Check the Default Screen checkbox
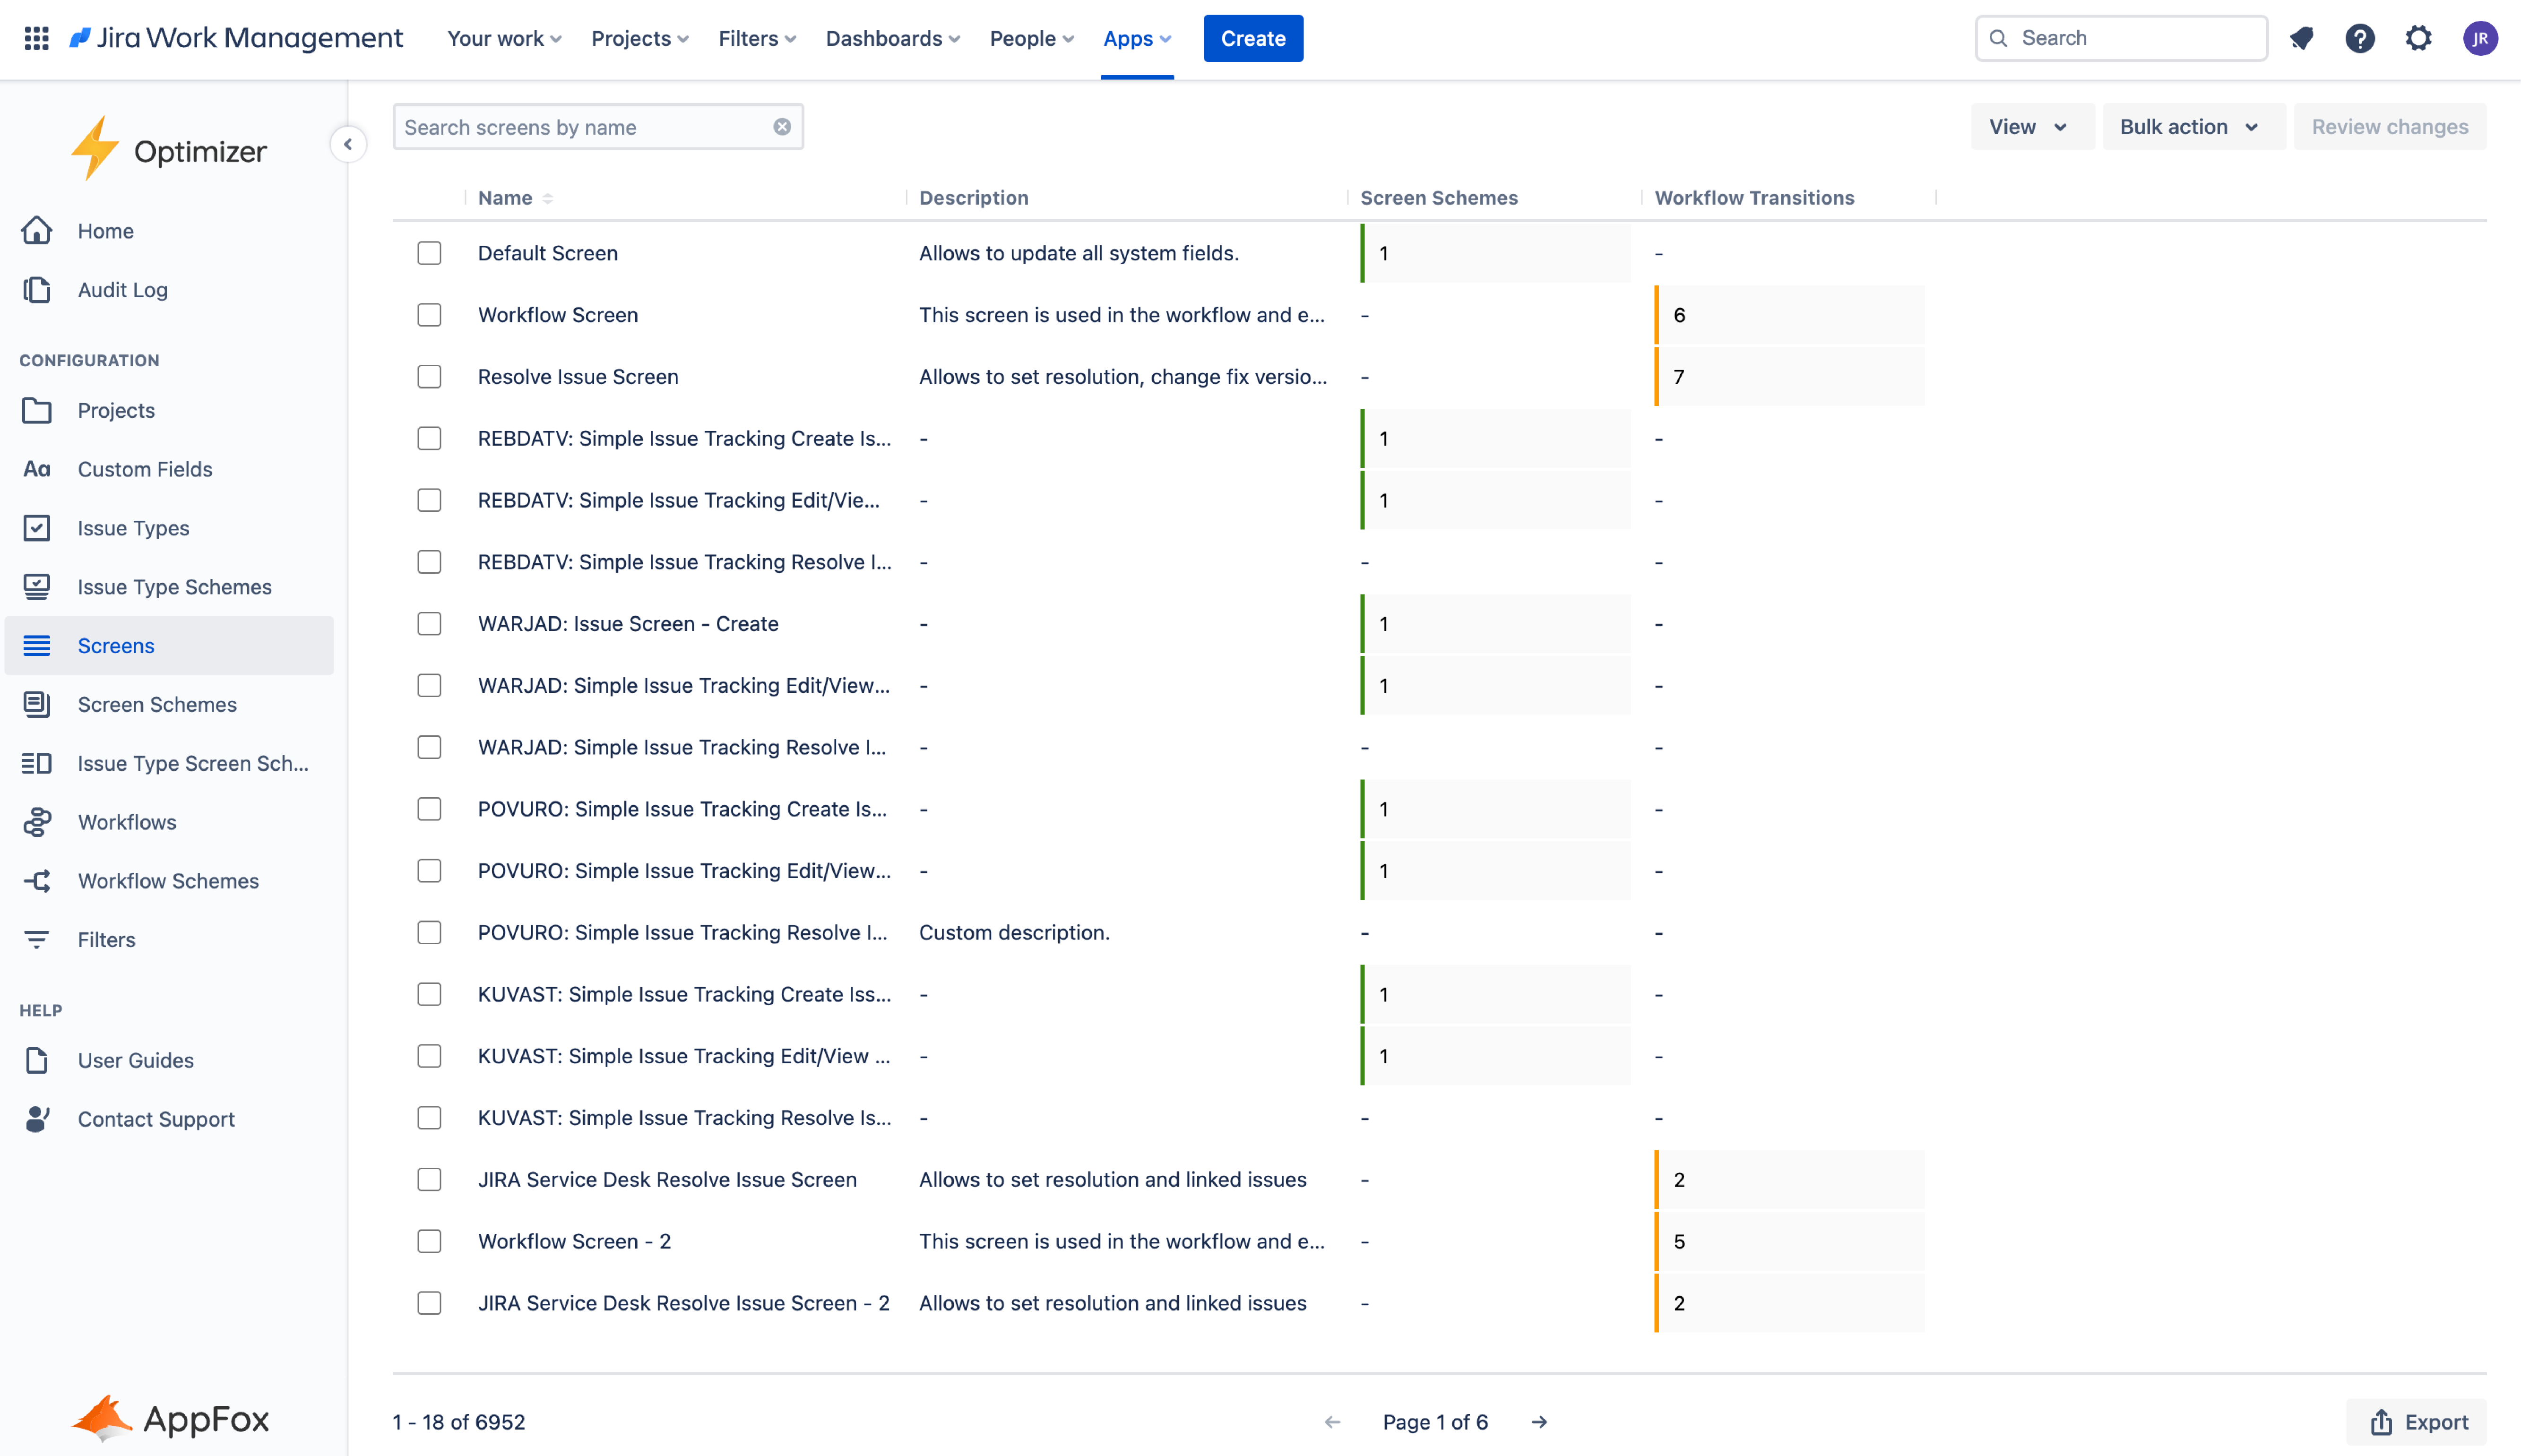2521x1456 pixels. 429,253
